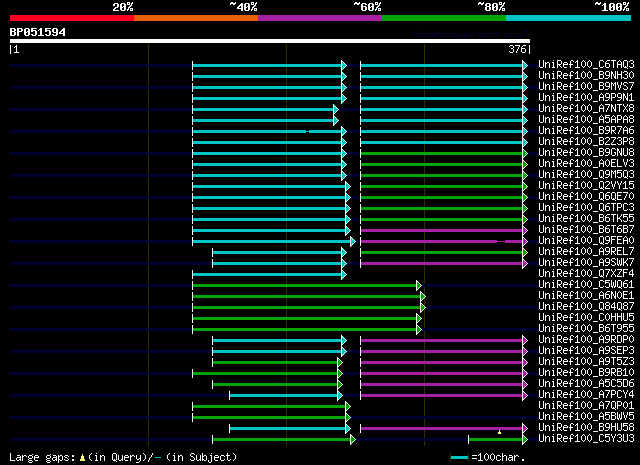The width and height of the screenshot is (640, 465).
Task: Click the white query sequence bar
Action: point(270,41)
